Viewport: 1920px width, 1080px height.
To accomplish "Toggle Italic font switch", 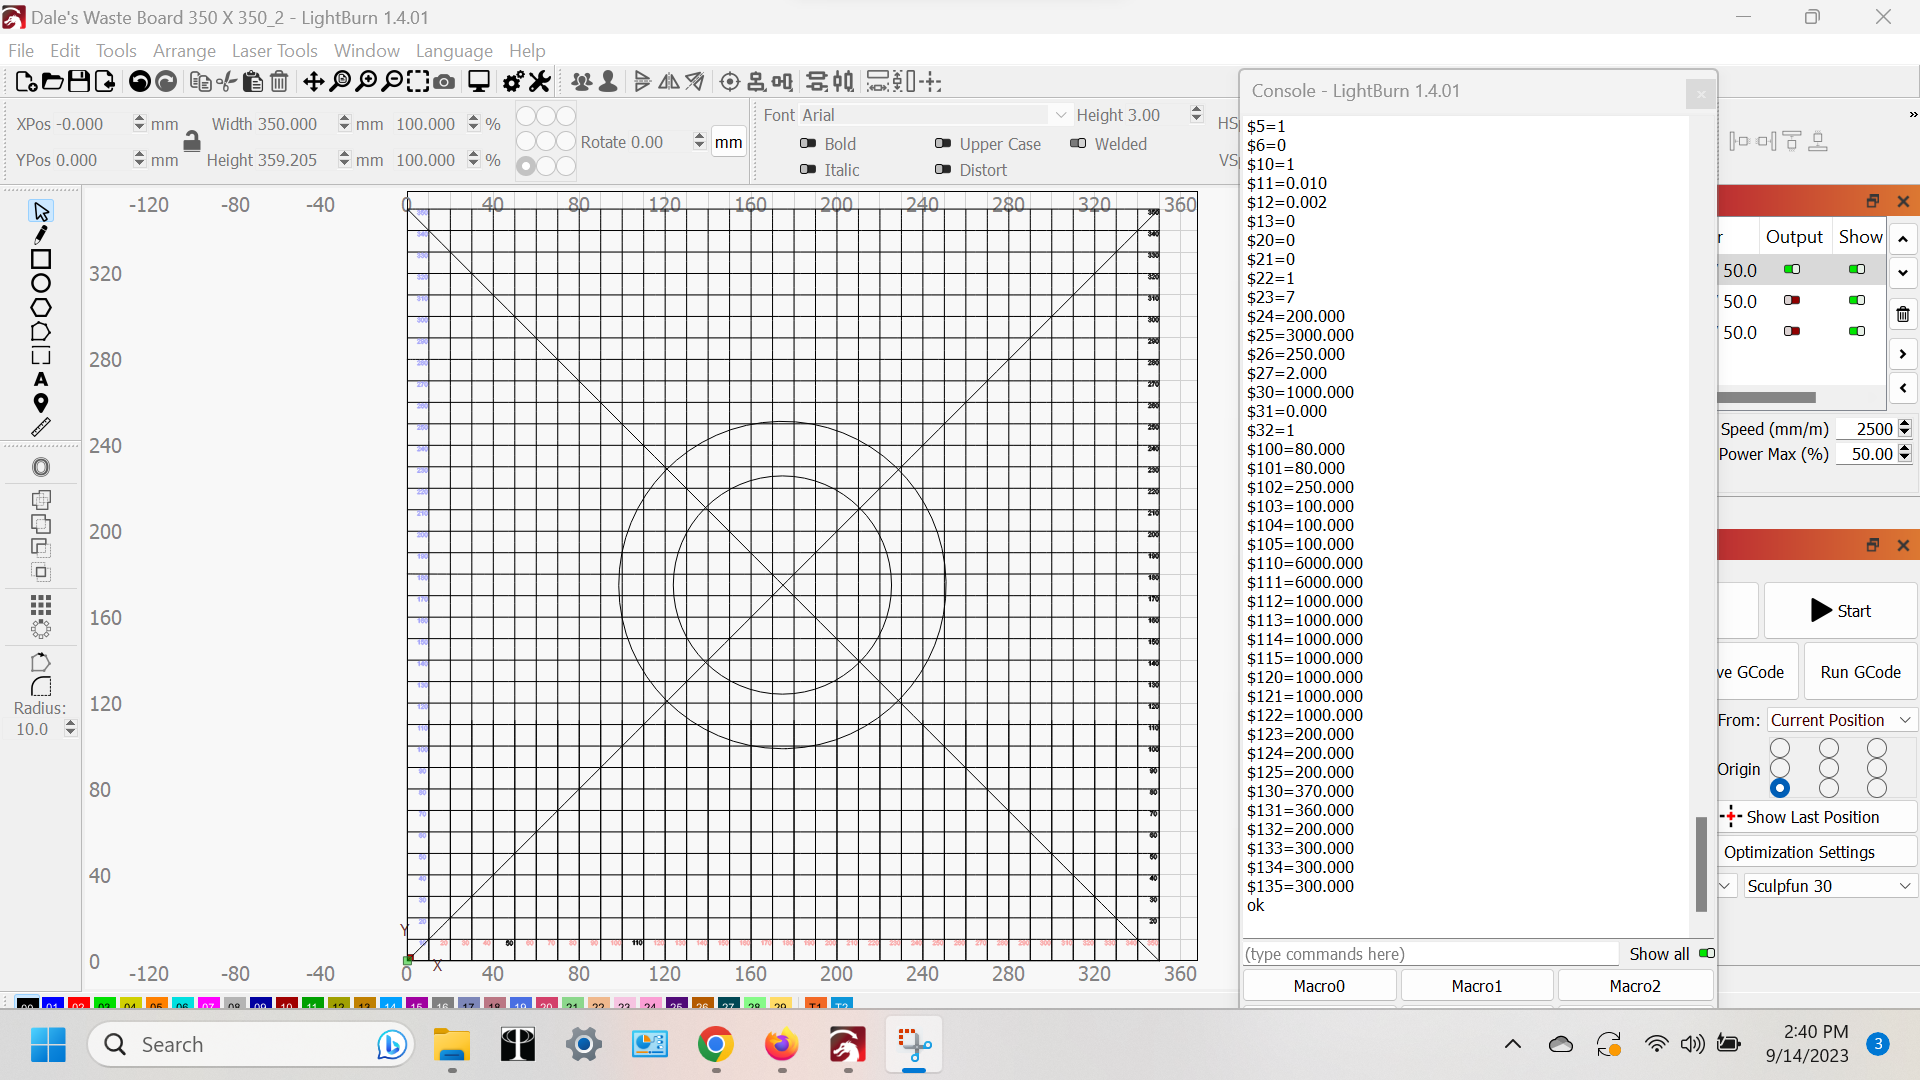I will coord(808,169).
